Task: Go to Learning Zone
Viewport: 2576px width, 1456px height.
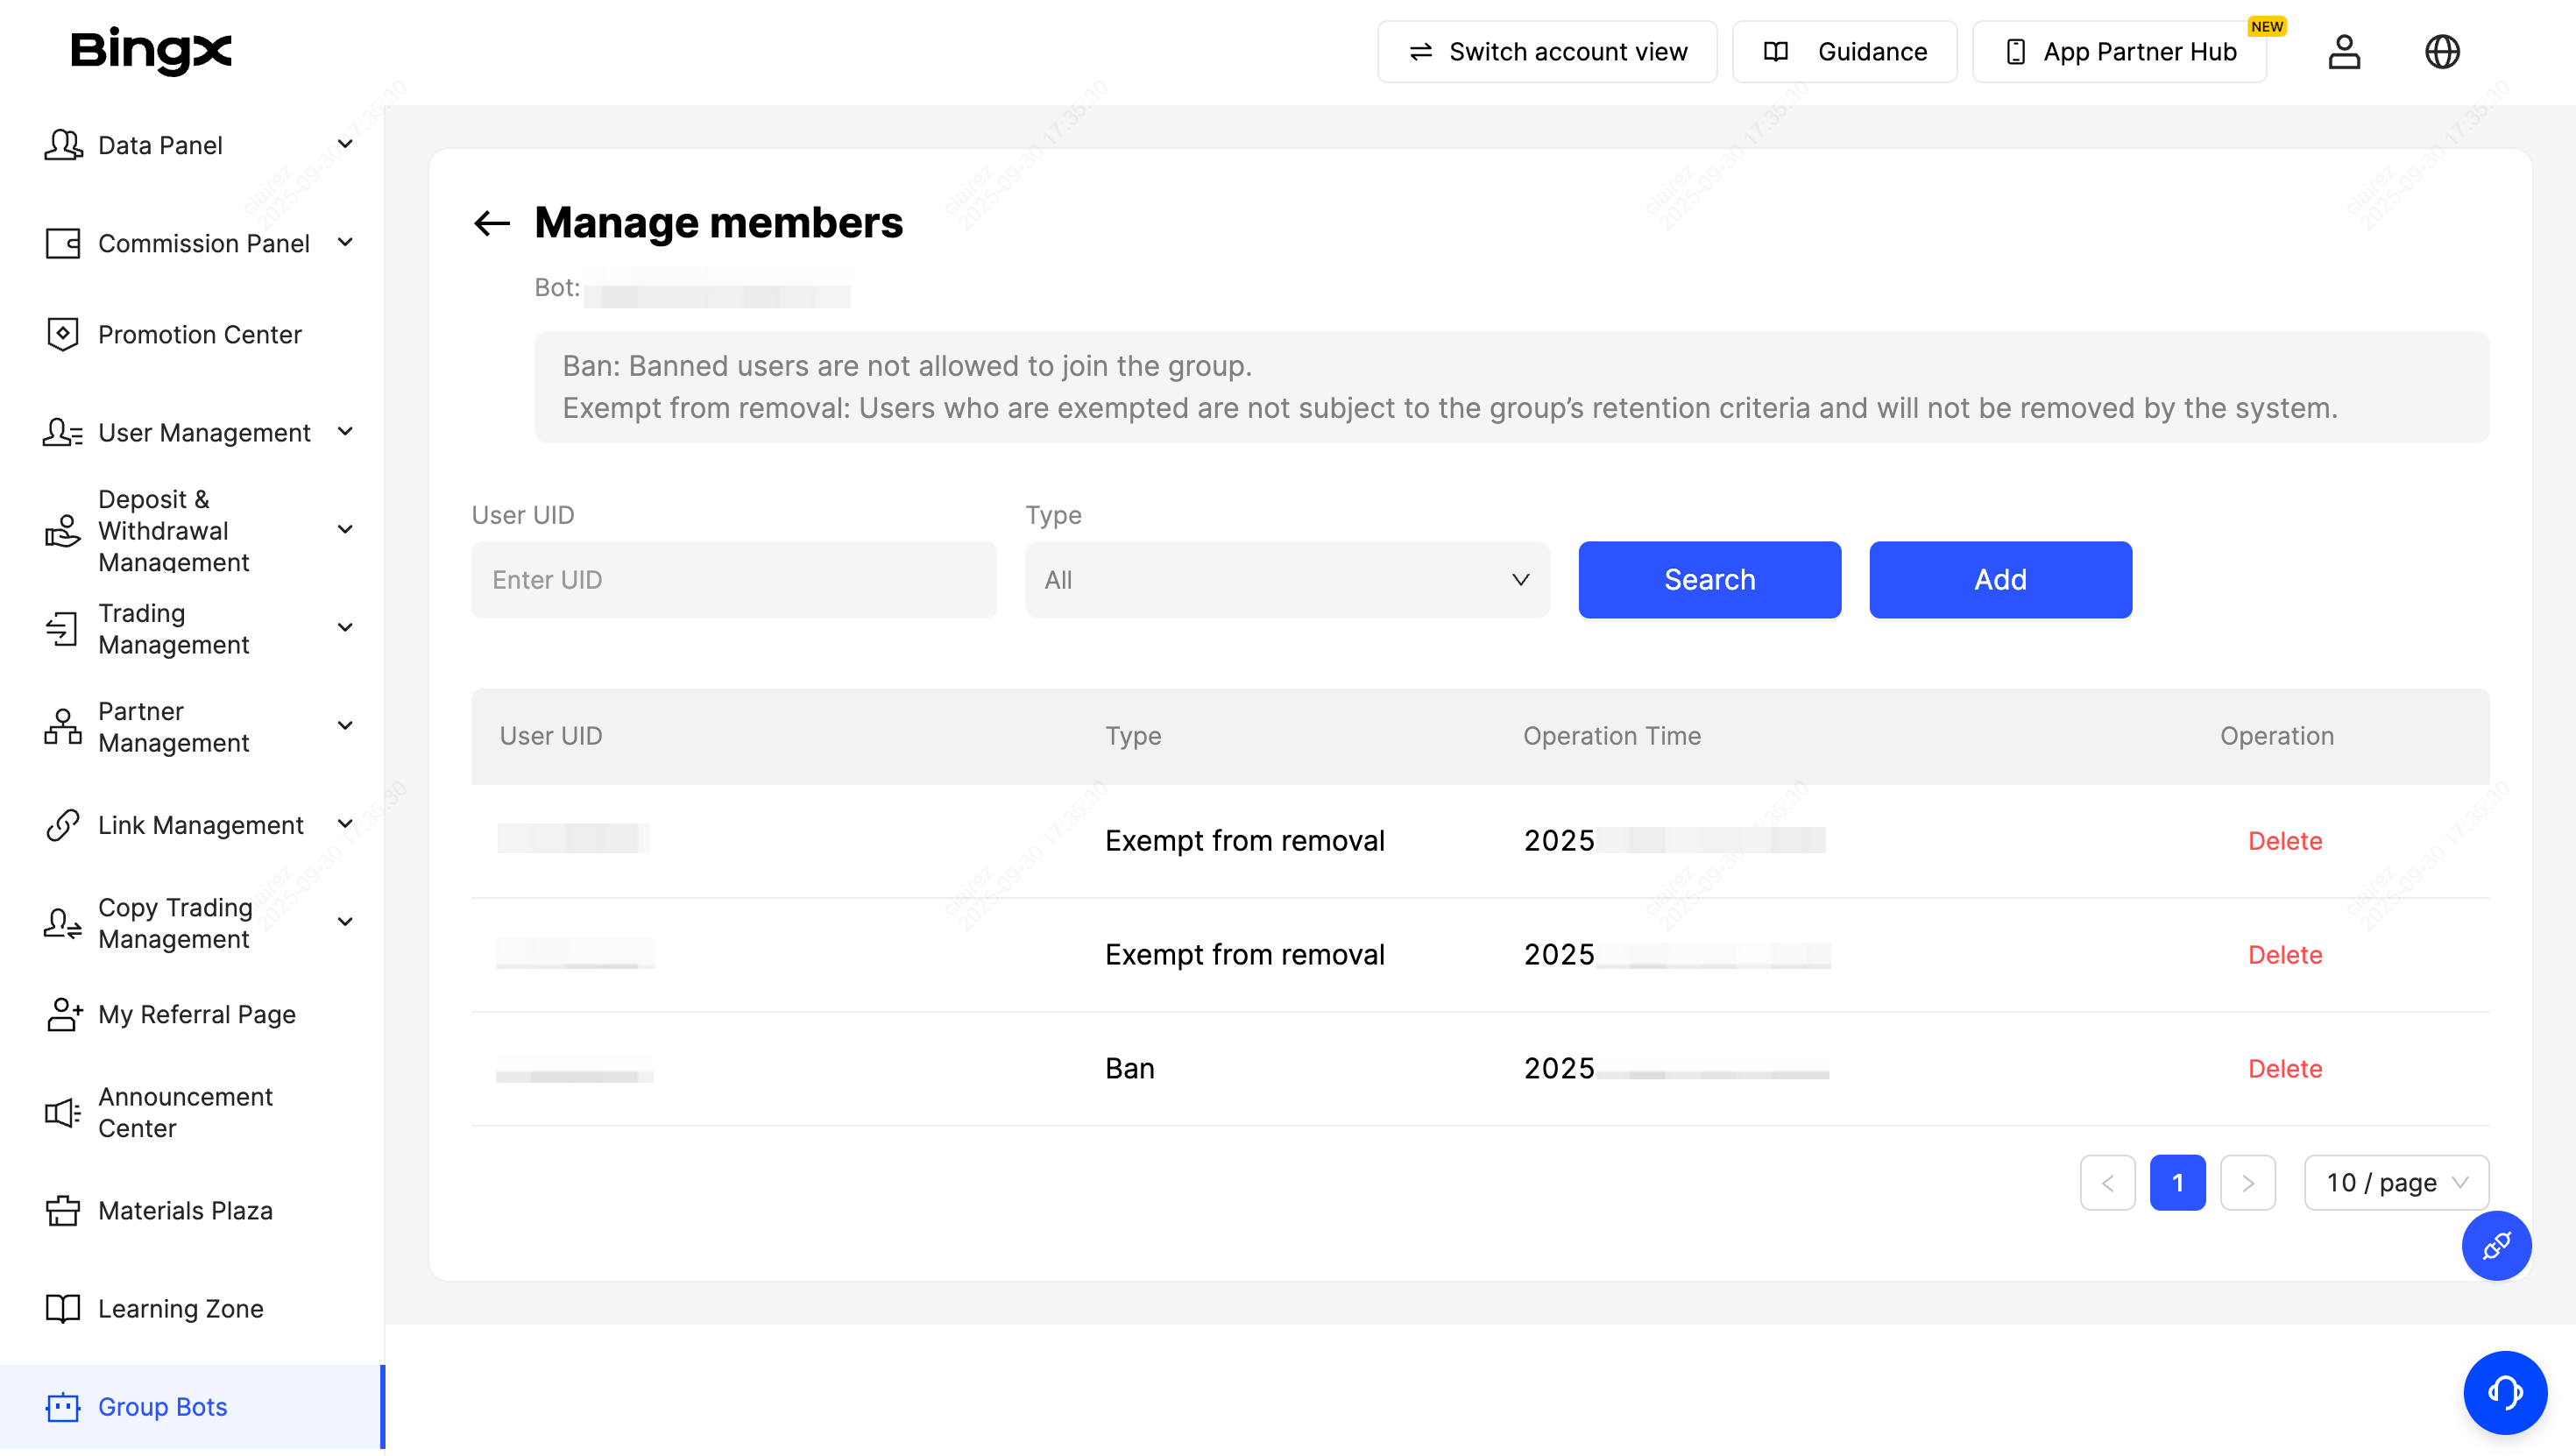Action: pos(180,1308)
